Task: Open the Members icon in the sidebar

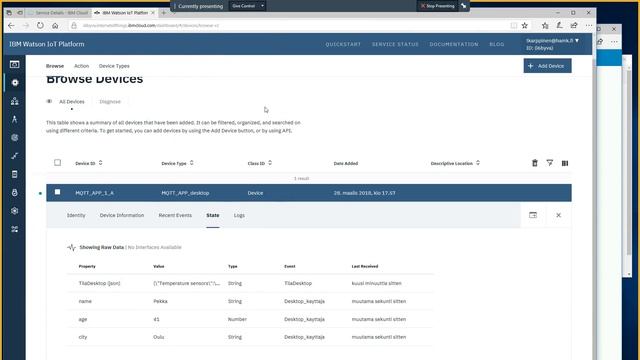Action: 14,101
